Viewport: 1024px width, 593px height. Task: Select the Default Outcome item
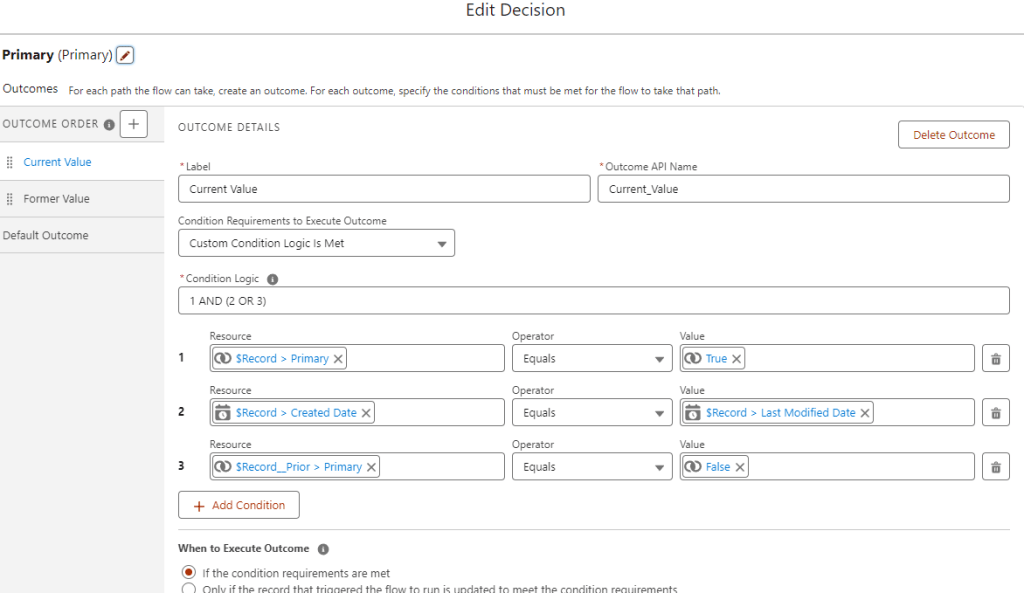point(46,236)
